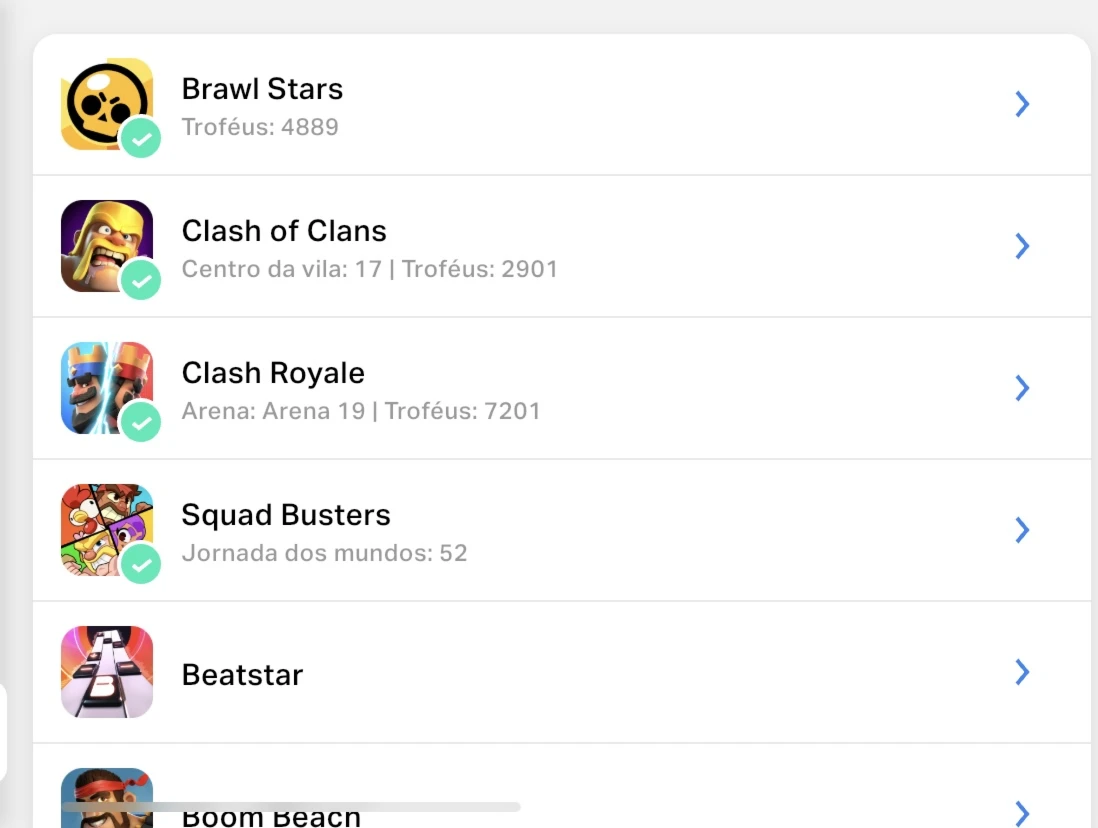Select the Boom Beach soldier icon

tap(106, 798)
